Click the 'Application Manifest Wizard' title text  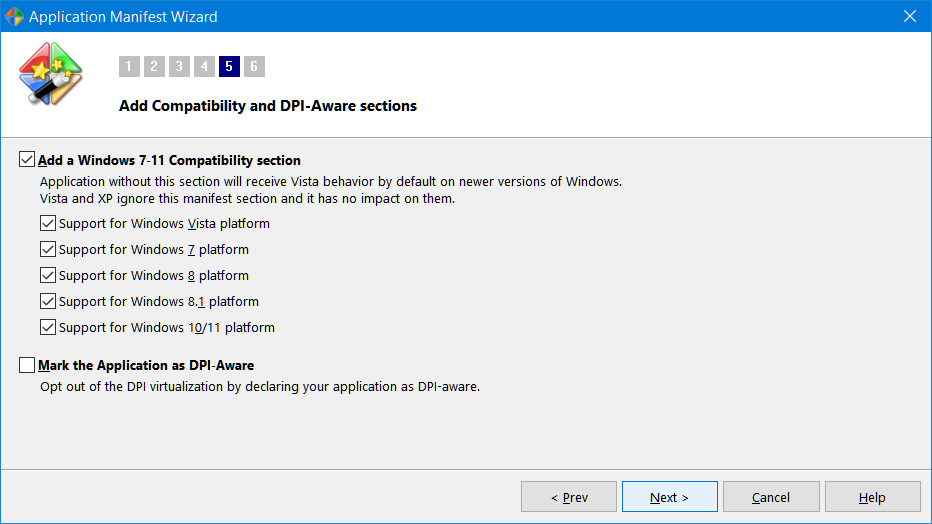click(123, 17)
